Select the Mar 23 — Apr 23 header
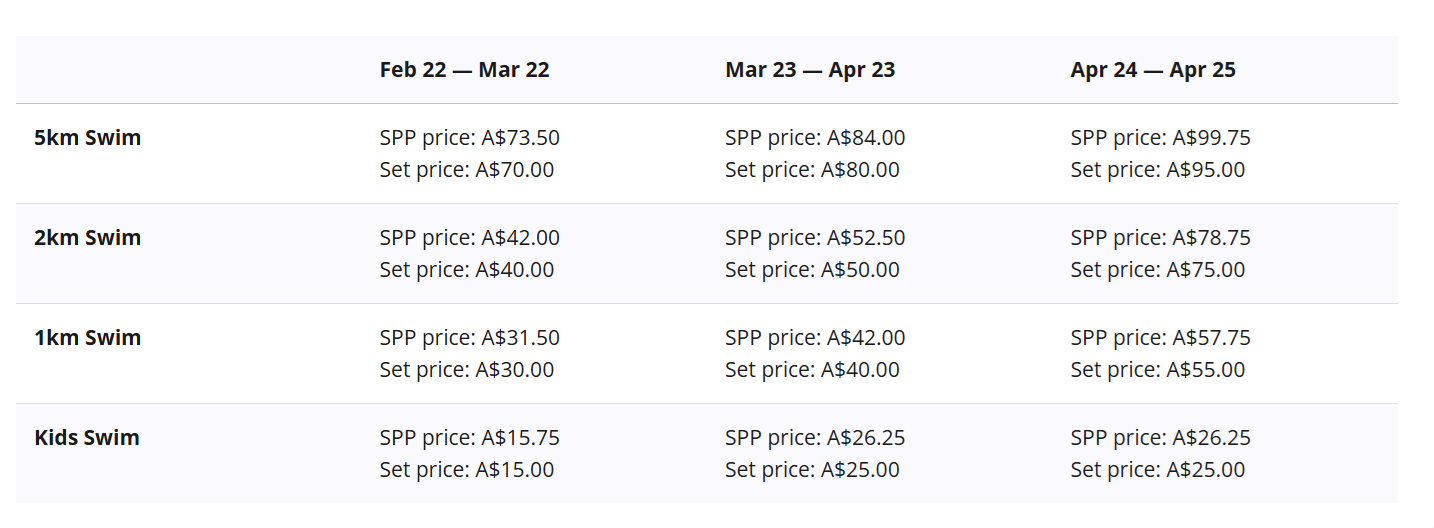 point(810,70)
